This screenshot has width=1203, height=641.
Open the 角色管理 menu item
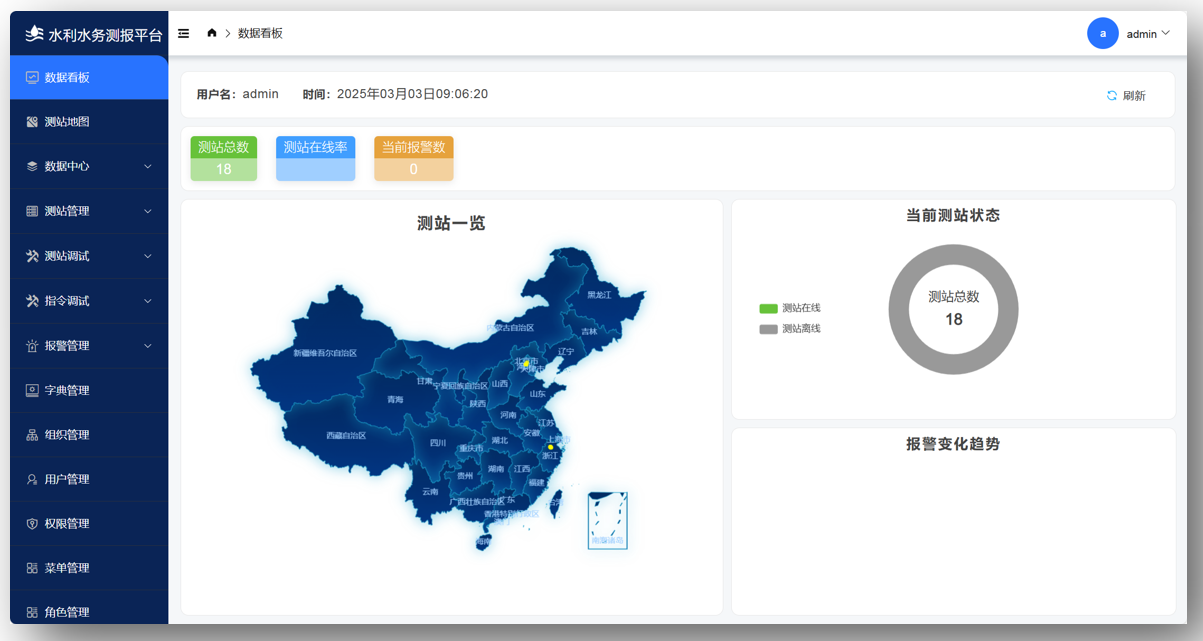(x=89, y=609)
